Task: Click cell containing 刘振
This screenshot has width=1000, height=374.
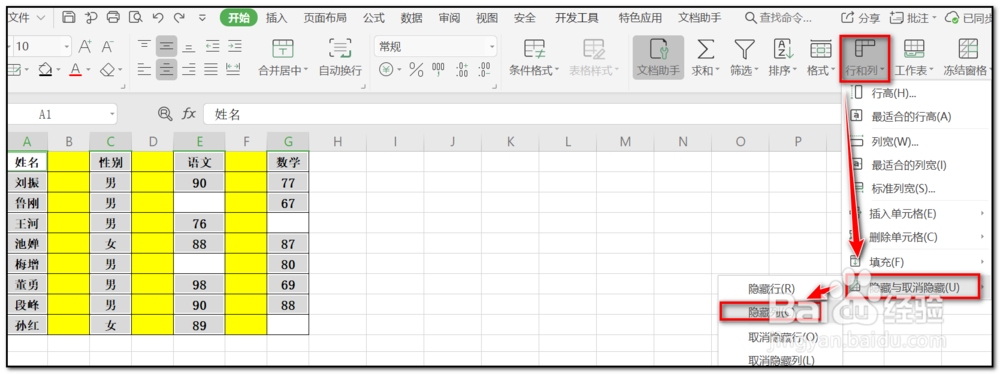Action: pos(27,183)
